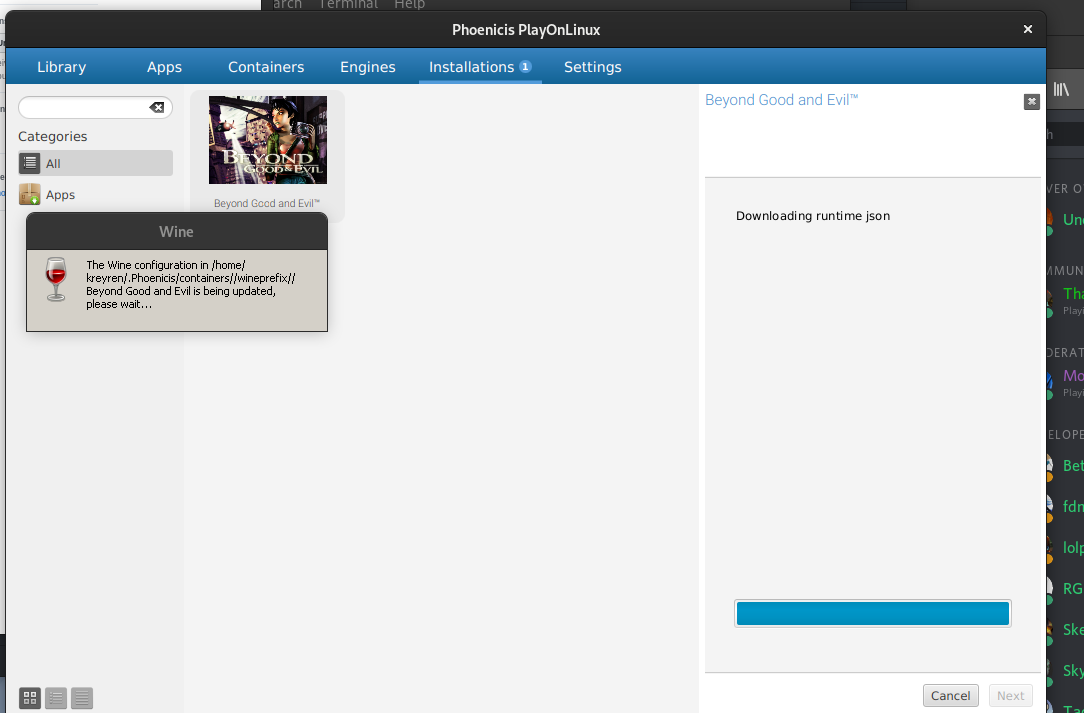Switch to icon grid view
This screenshot has width=1084, height=713.
tap(30, 698)
